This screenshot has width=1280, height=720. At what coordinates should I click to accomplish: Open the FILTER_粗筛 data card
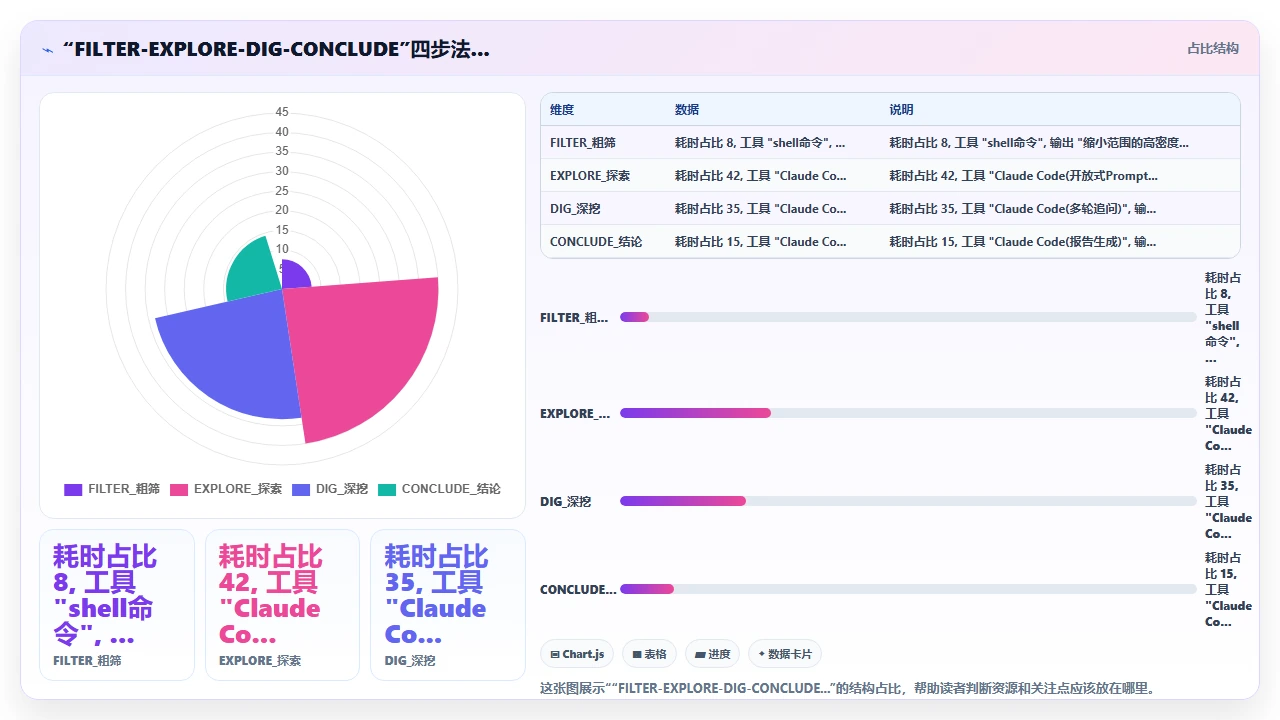coord(117,605)
